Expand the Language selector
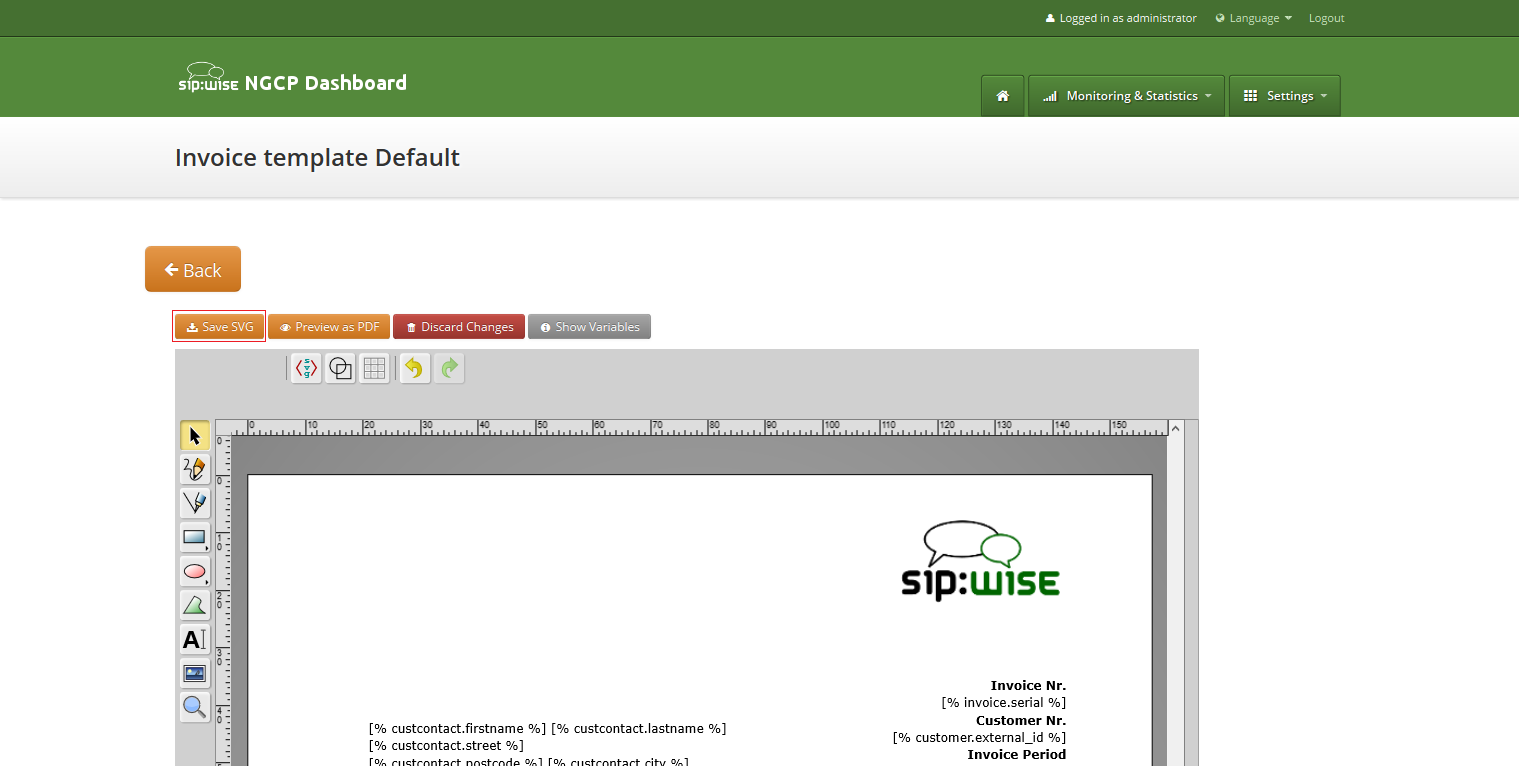1519x766 pixels. tap(1252, 17)
